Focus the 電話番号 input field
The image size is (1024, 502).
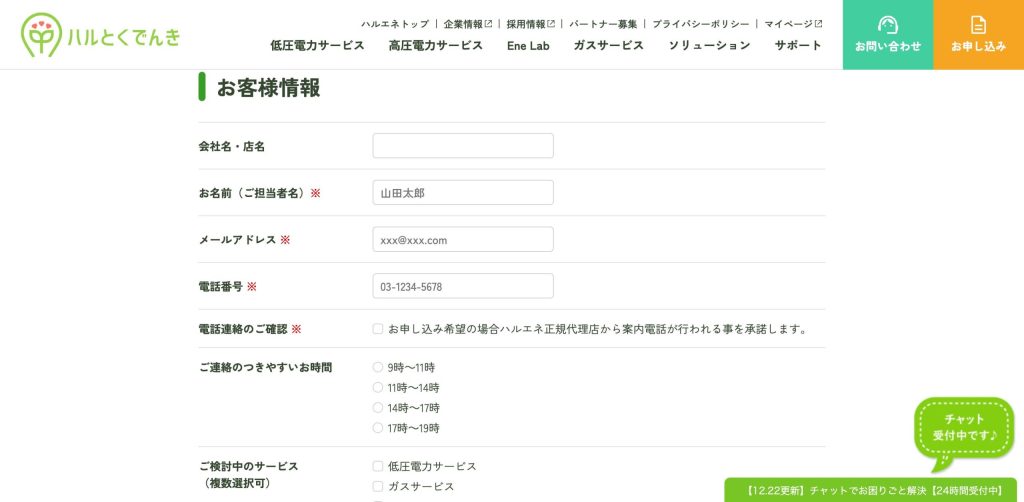point(463,286)
